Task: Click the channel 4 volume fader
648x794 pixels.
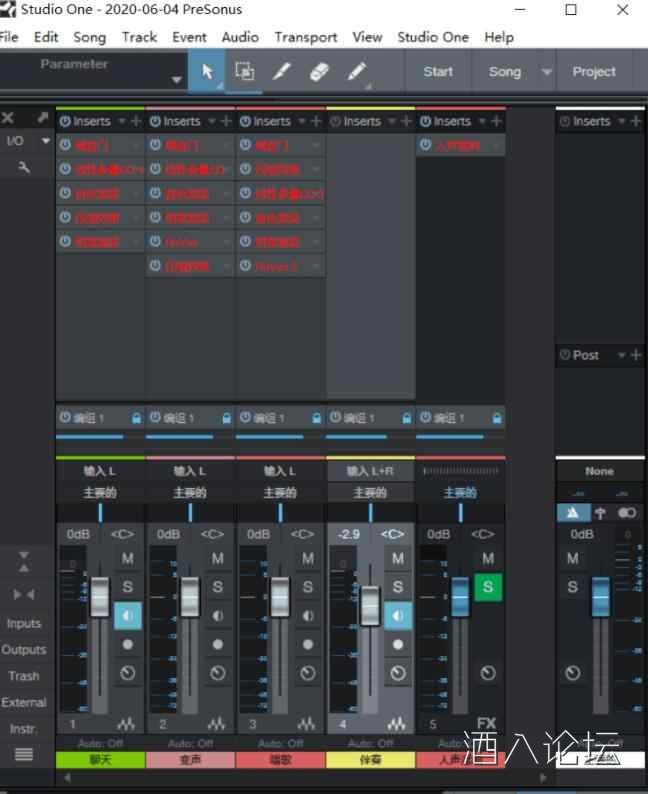Action: click(370, 603)
